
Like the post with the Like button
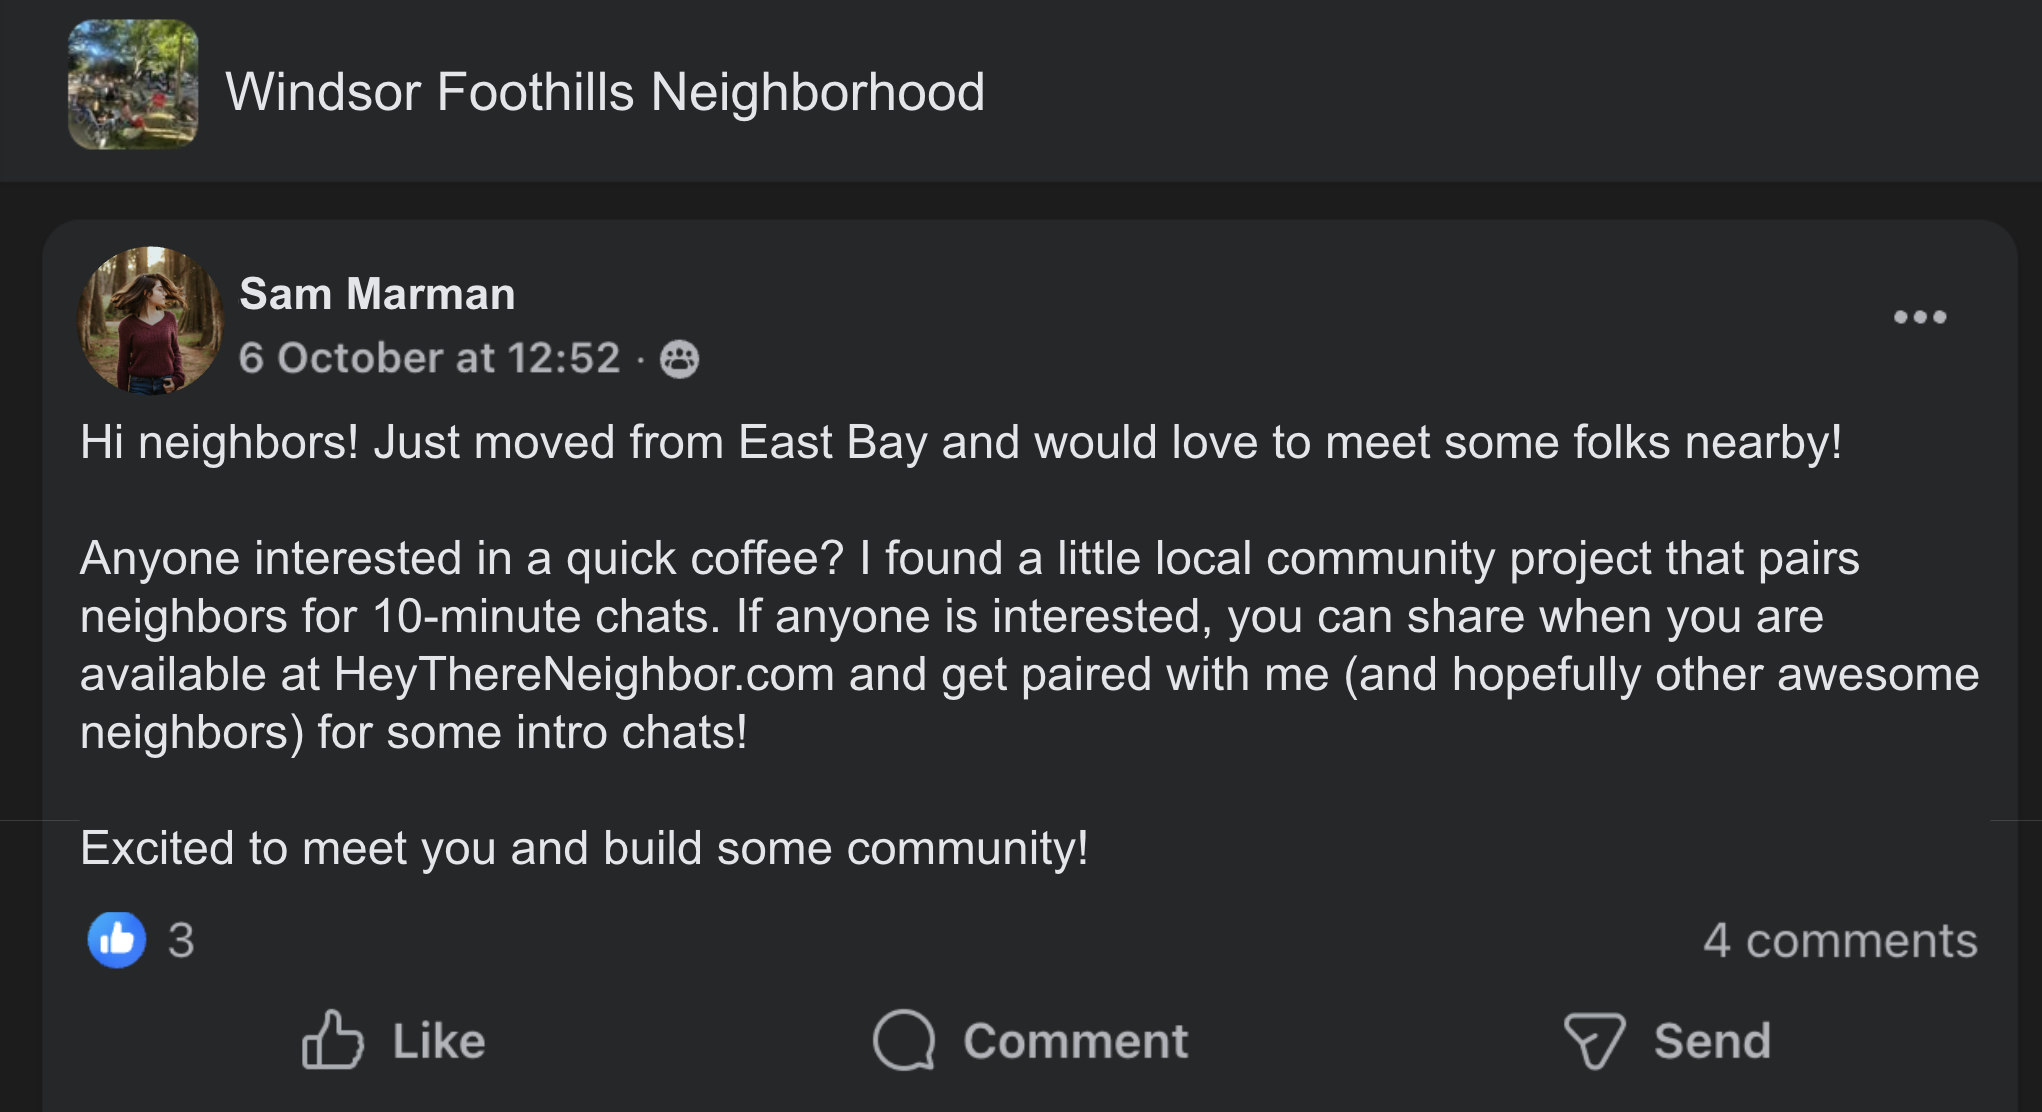[x=393, y=1040]
